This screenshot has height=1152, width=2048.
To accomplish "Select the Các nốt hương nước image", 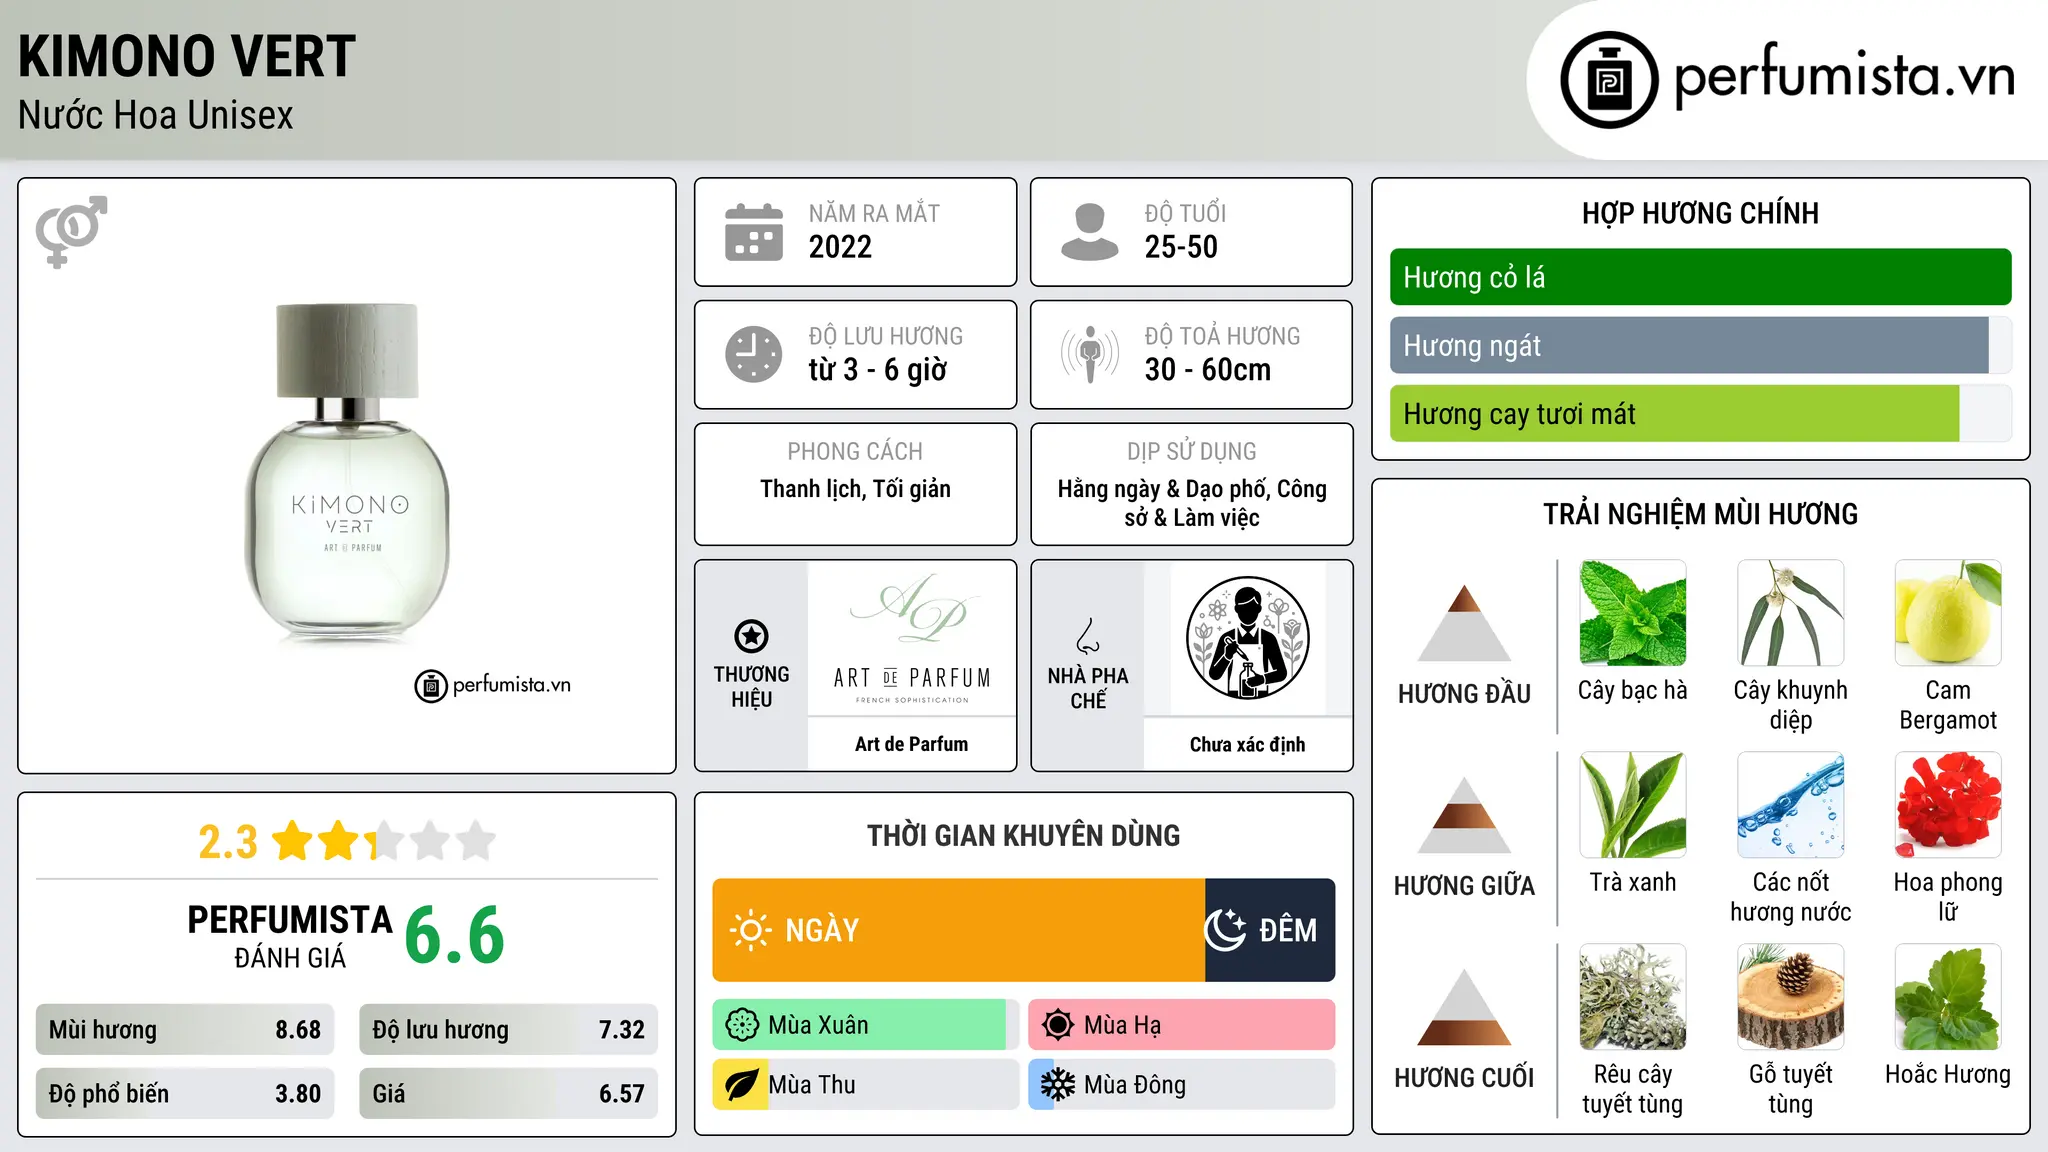I will 1790,805.
